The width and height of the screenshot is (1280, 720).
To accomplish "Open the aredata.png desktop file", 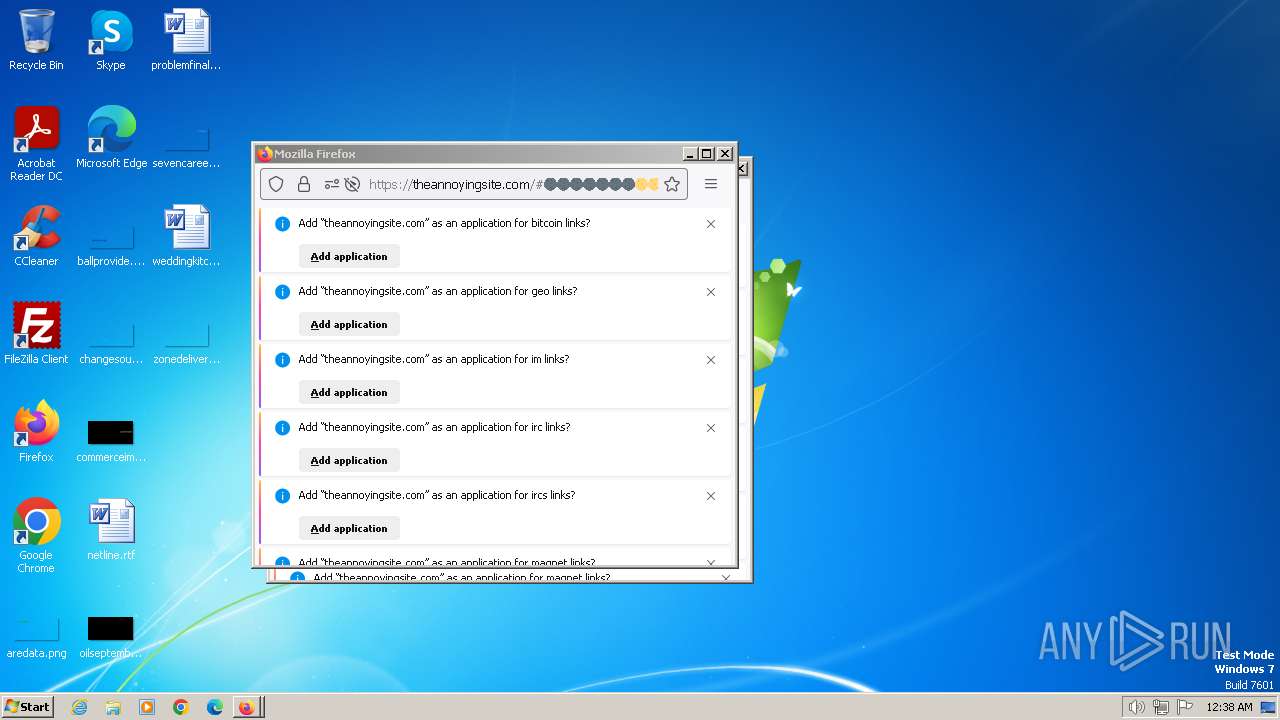I will point(36,636).
